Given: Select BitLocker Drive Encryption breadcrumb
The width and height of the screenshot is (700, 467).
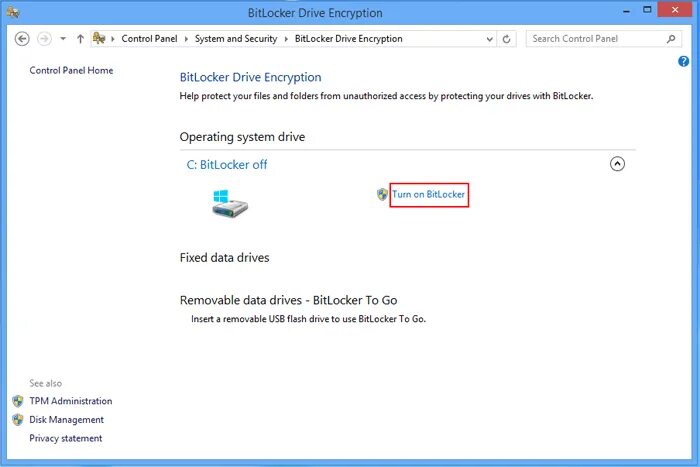Looking at the screenshot, I should pyautogui.click(x=349, y=39).
